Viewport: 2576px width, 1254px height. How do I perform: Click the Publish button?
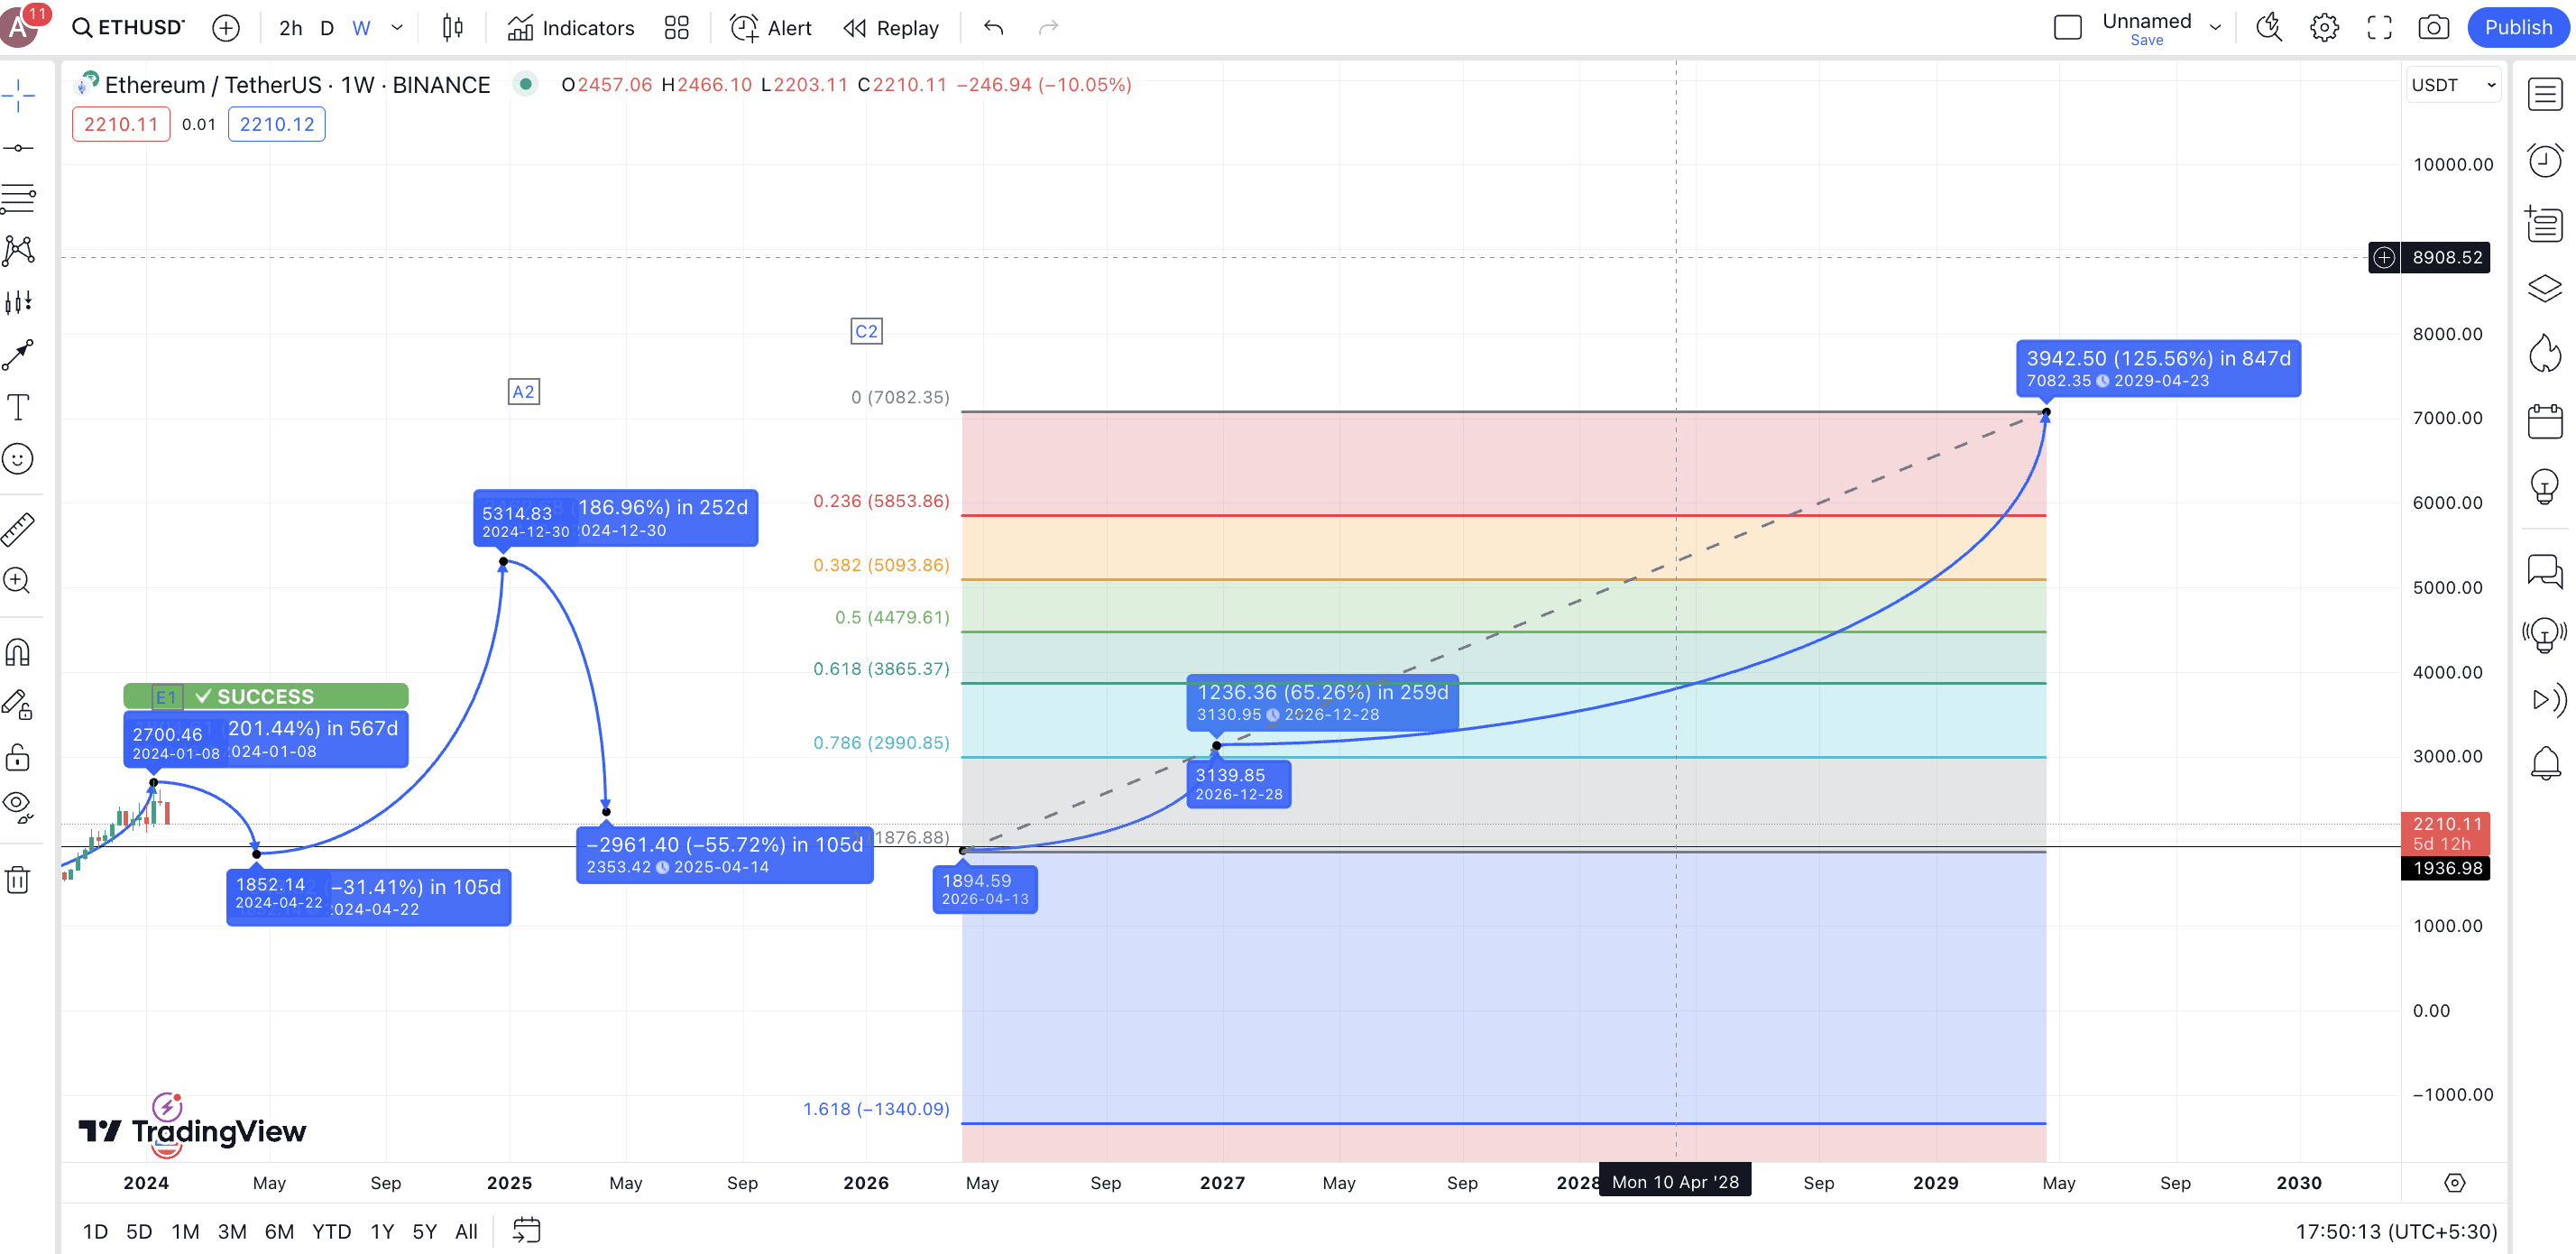[x=2517, y=28]
